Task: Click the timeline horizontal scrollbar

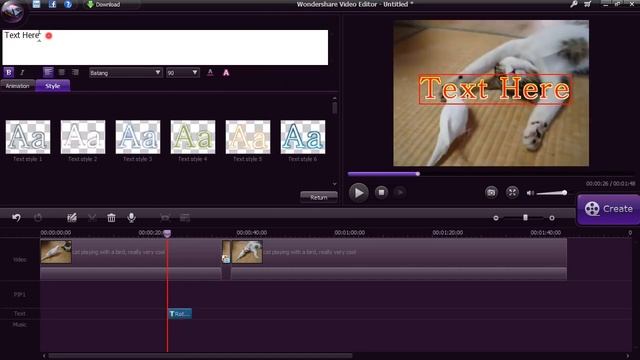Action: click(200, 356)
